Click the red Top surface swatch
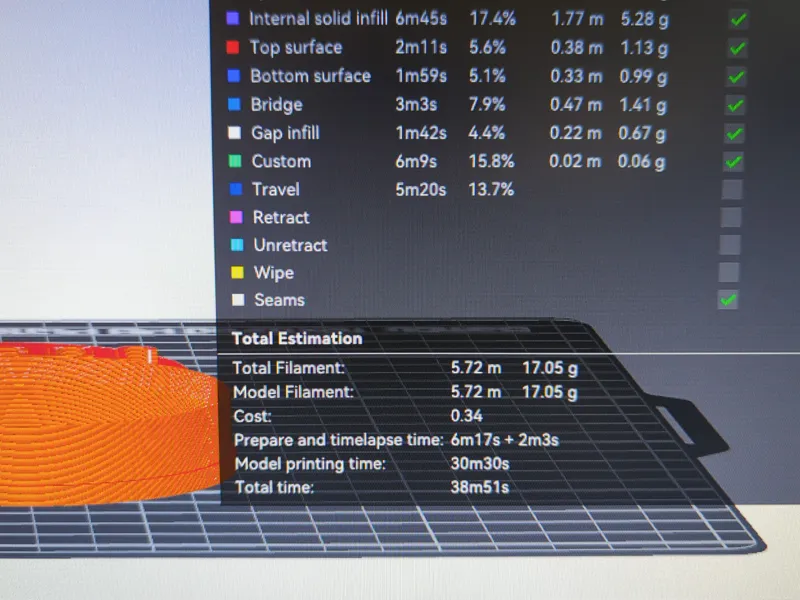 click(x=233, y=47)
